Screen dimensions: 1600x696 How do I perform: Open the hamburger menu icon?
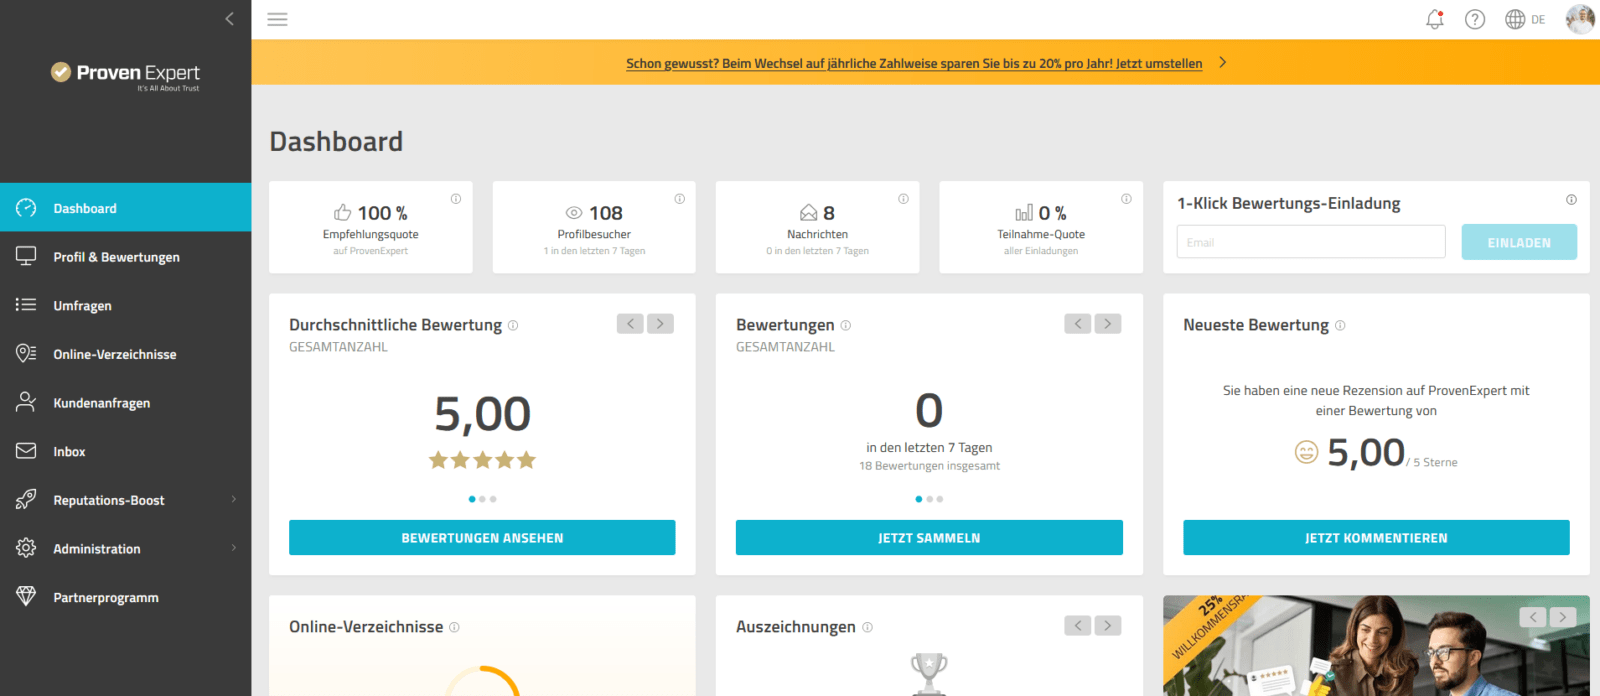pyautogui.click(x=277, y=19)
